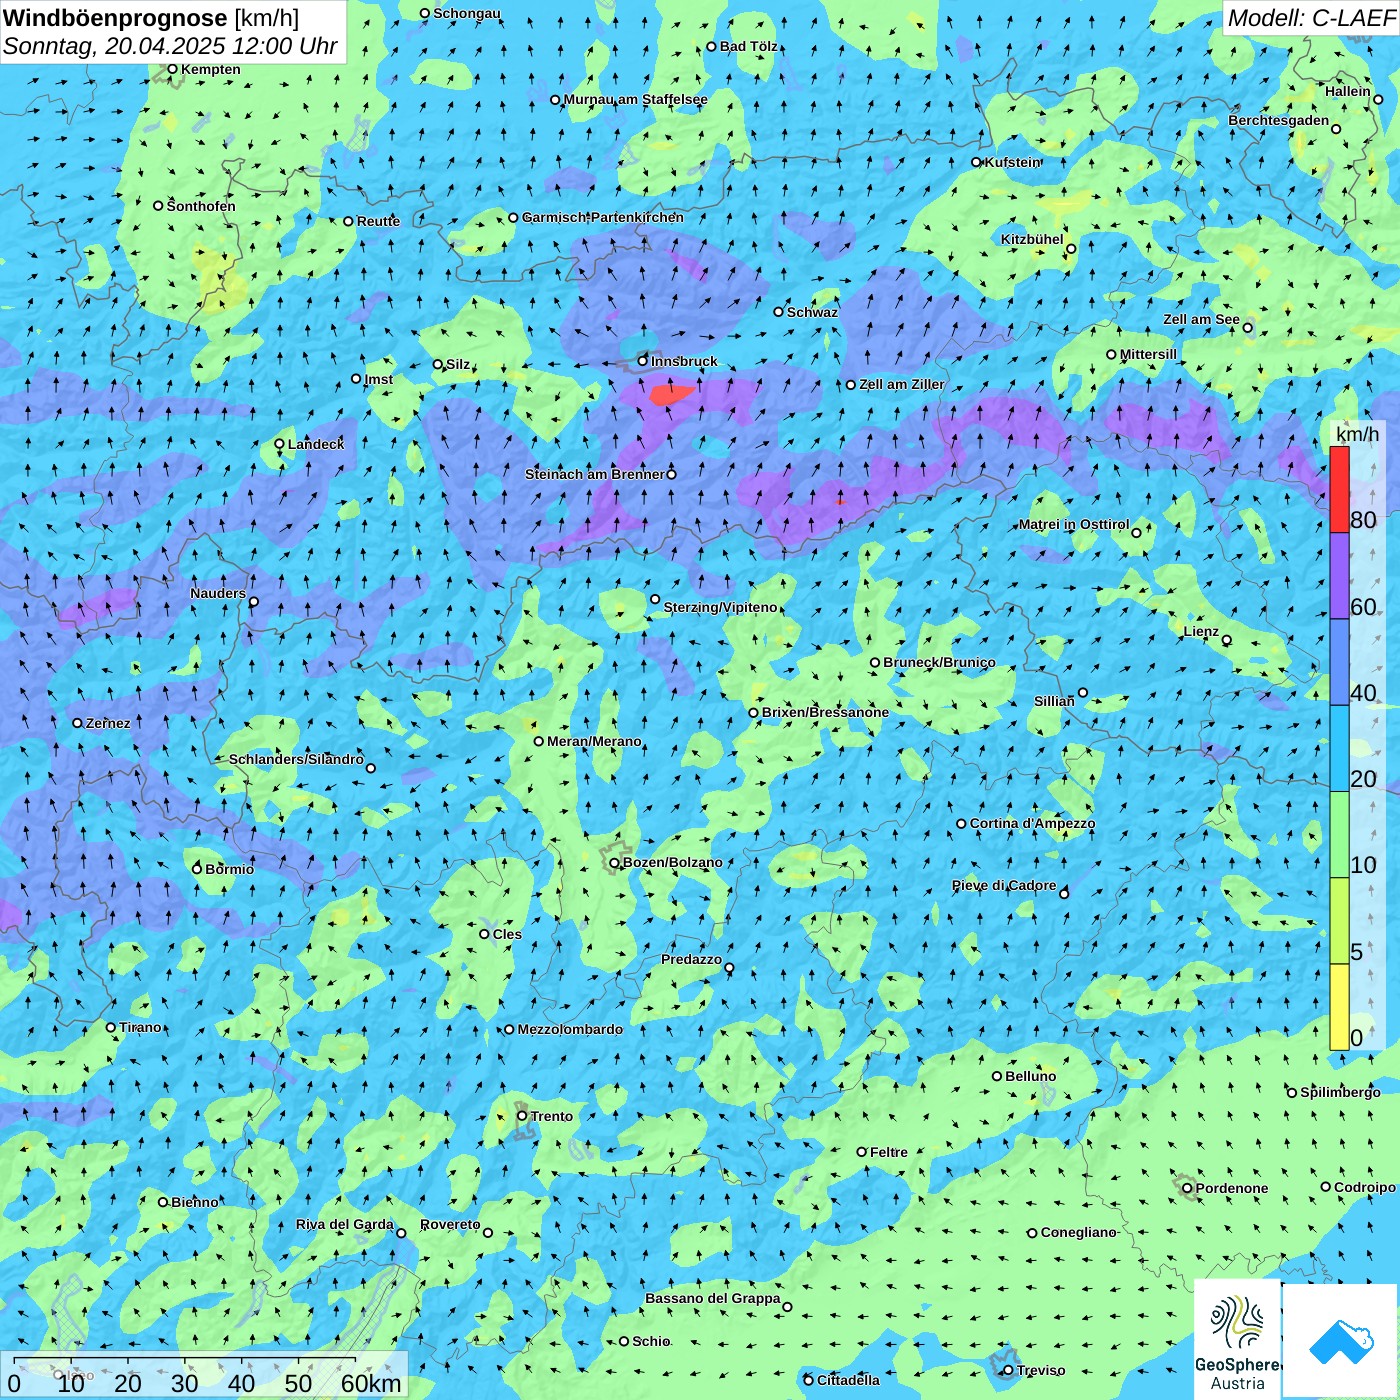Click the Landeck label
The width and height of the screenshot is (1400, 1400).
[x=316, y=444]
